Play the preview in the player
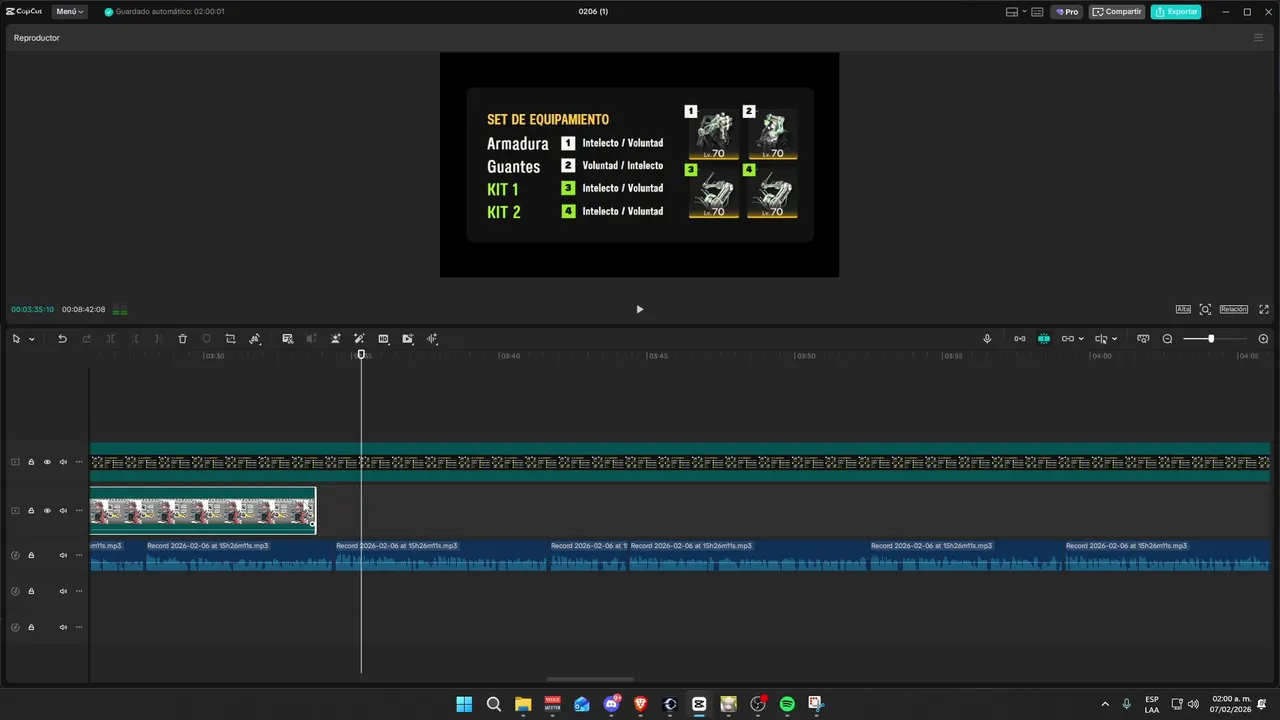 point(640,310)
